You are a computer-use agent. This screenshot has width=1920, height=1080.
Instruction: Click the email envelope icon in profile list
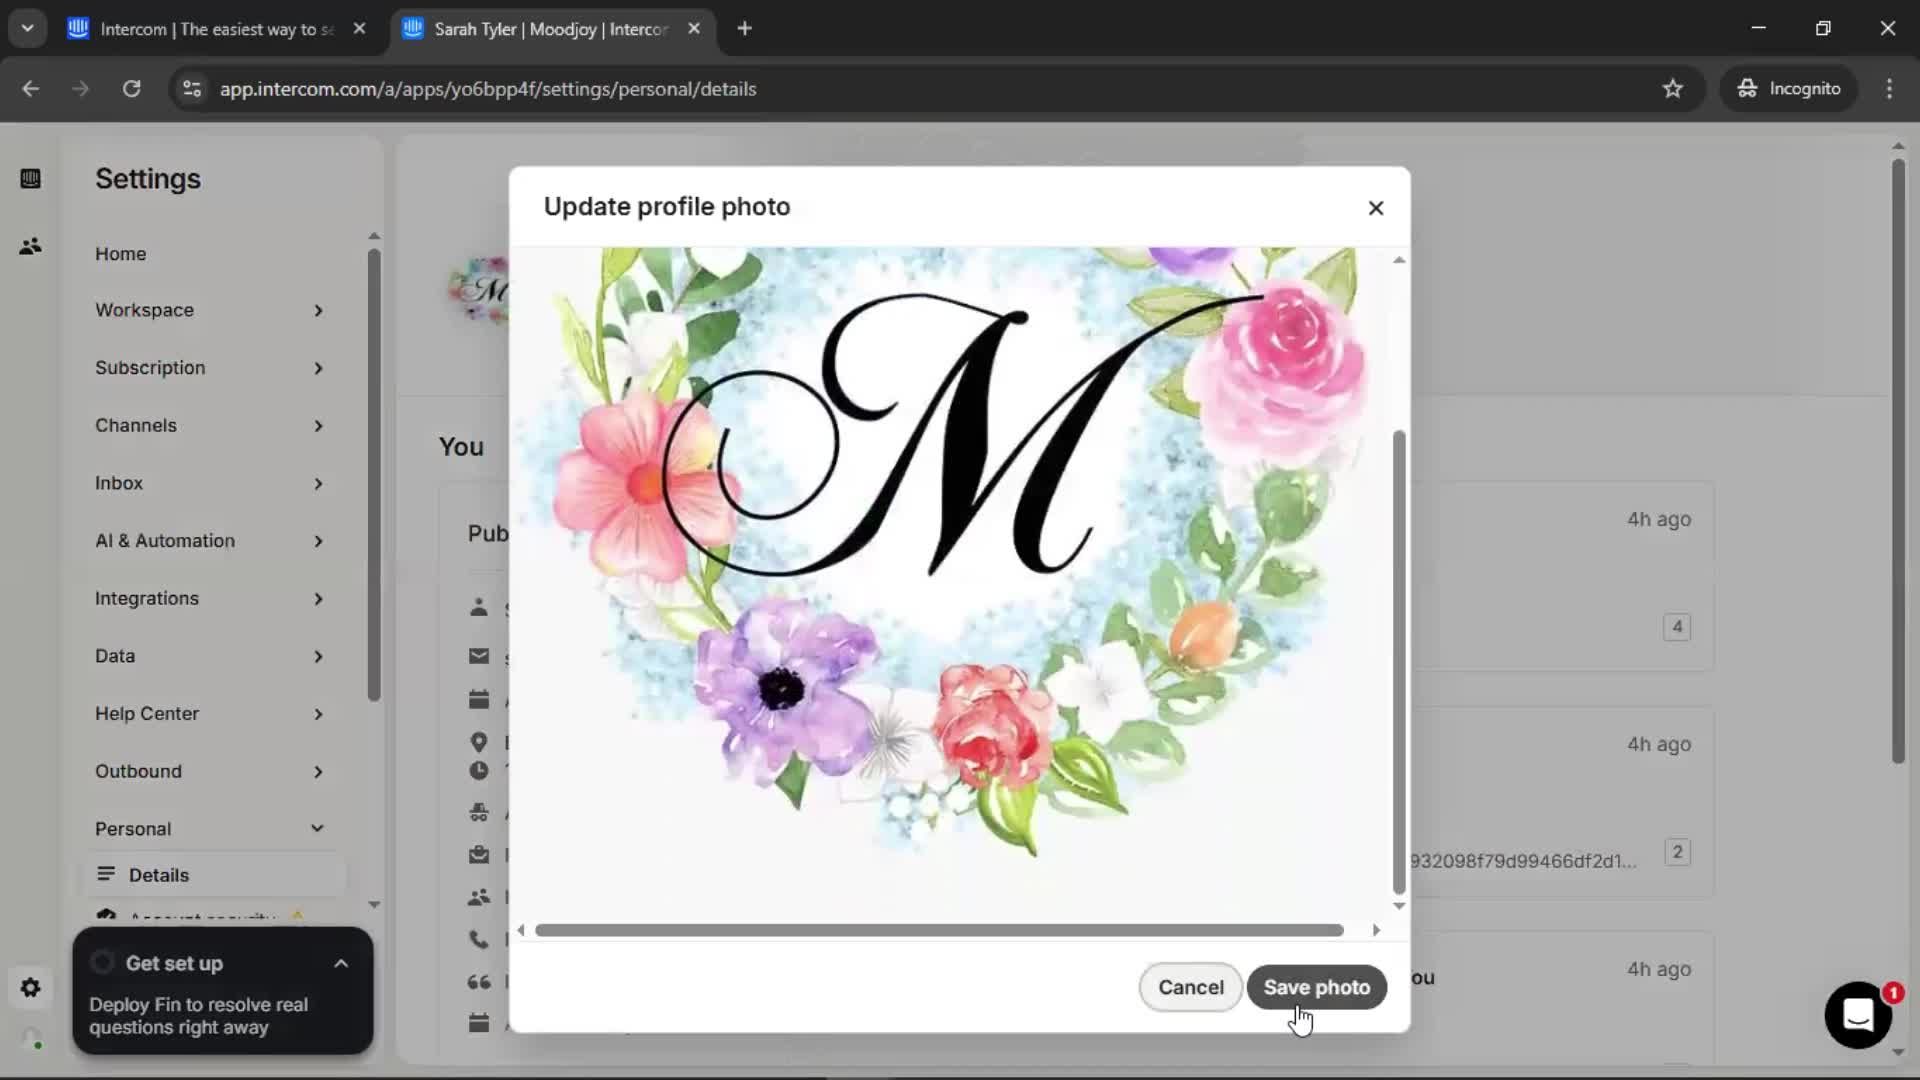point(479,657)
